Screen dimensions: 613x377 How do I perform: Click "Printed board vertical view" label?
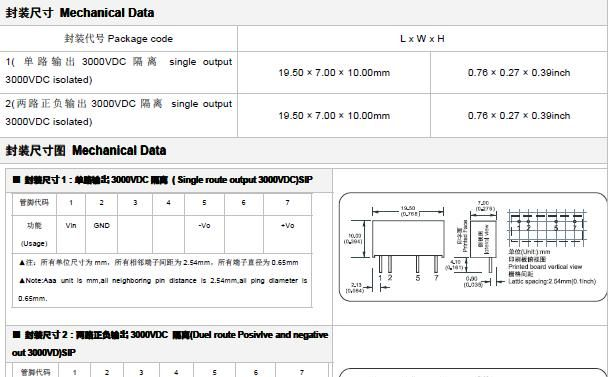point(545,267)
